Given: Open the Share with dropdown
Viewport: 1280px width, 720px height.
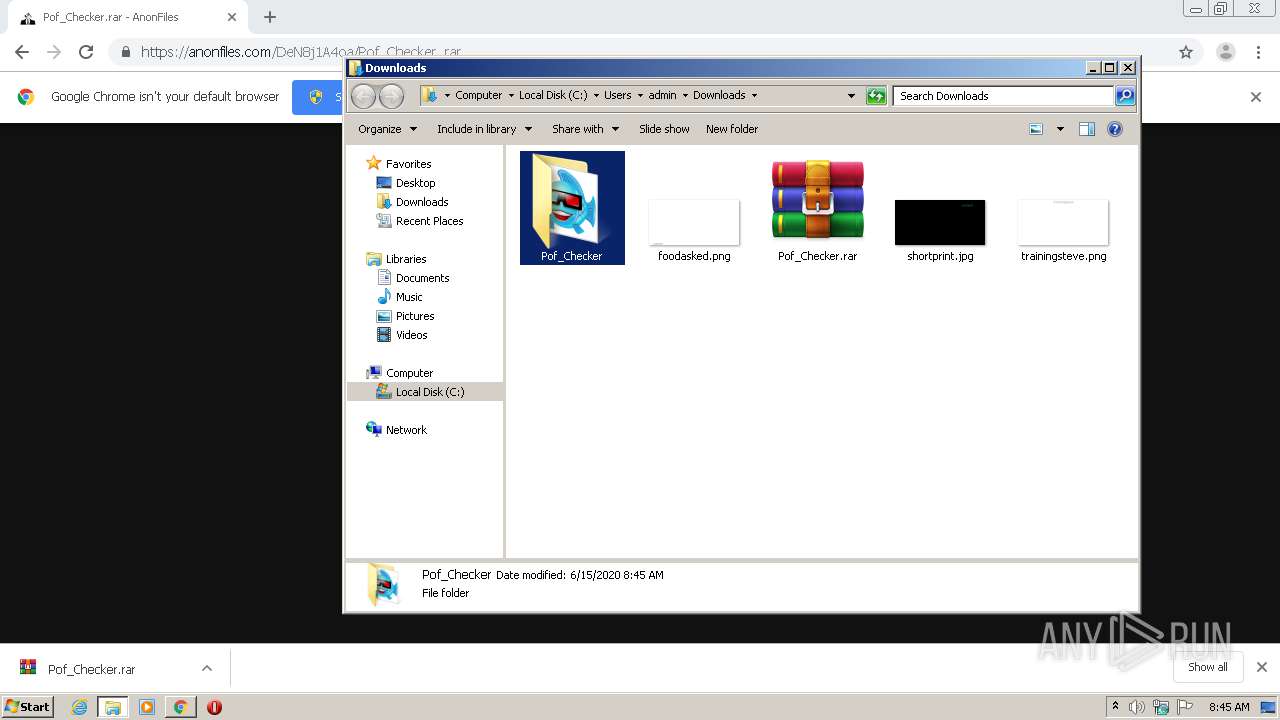Looking at the screenshot, I should point(585,129).
